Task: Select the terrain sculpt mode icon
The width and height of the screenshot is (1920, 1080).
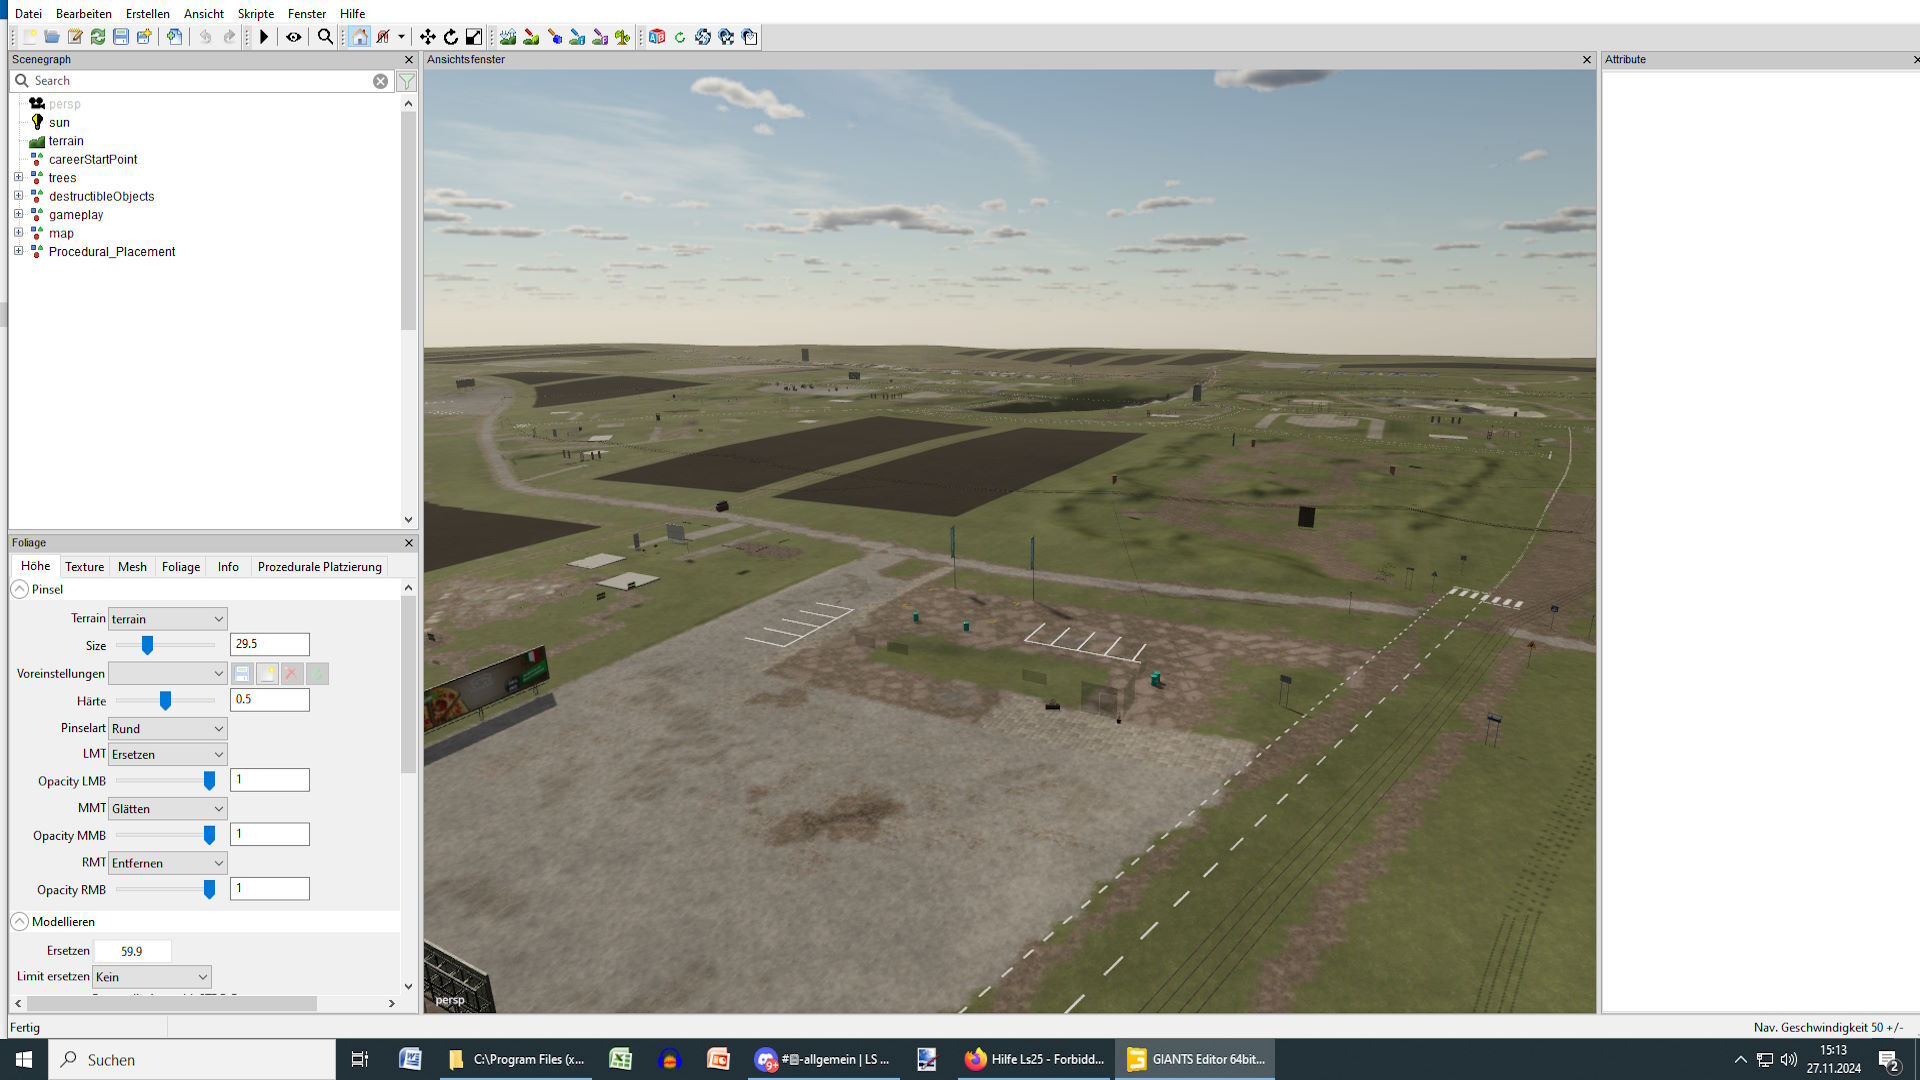Action: pyautogui.click(x=508, y=37)
